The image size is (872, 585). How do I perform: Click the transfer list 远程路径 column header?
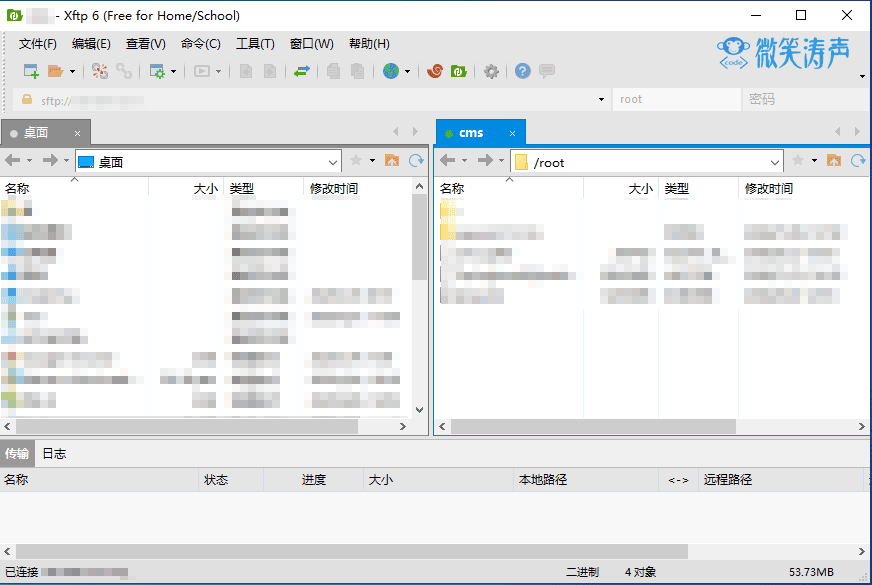(x=780, y=480)
